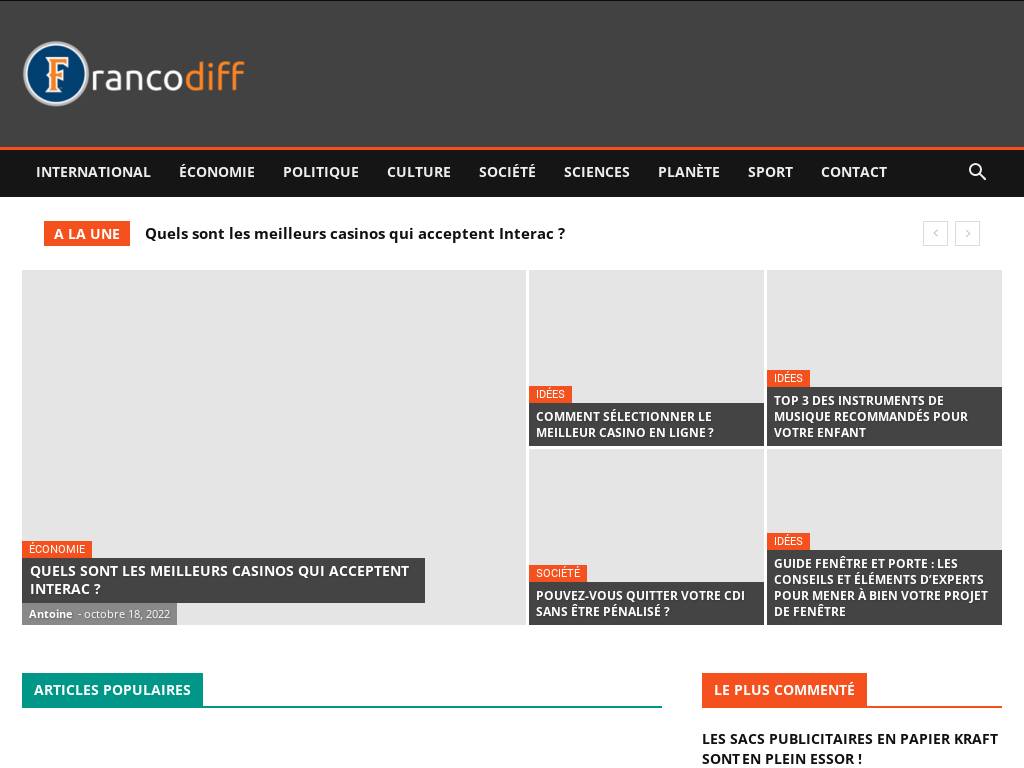Select Politique in the navigation bar
The height and width of the screenshot is (768, 1024).
pos(320,172)
